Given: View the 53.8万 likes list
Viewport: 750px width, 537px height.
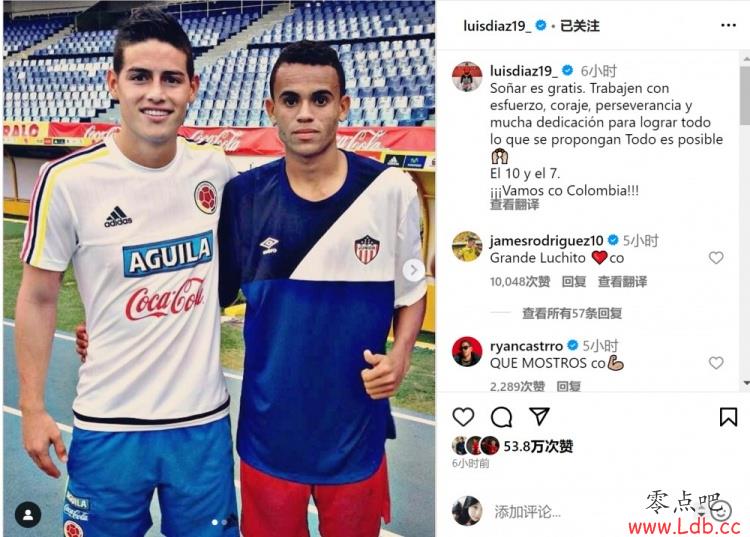Looking at the screenshot, I should click(x=538, y=446).
